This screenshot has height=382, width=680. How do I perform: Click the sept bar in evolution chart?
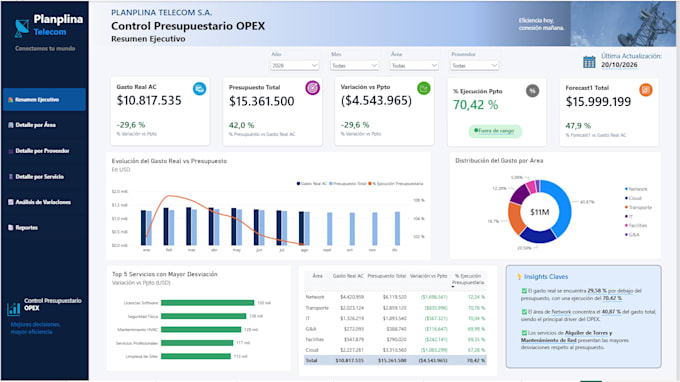click(330, 229)
